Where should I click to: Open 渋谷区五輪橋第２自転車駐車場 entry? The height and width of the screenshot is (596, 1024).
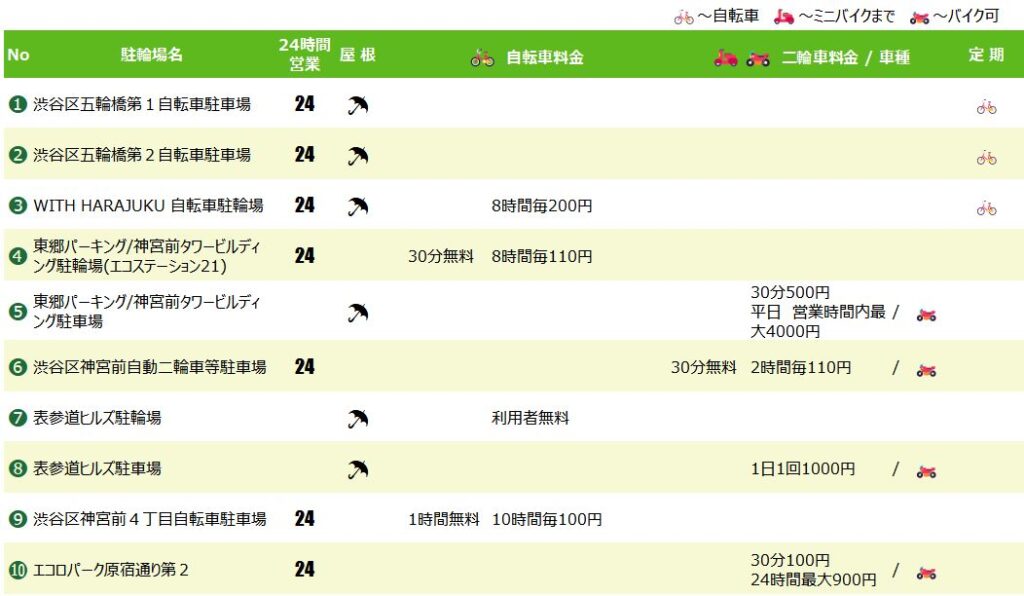tap(141, 155)
